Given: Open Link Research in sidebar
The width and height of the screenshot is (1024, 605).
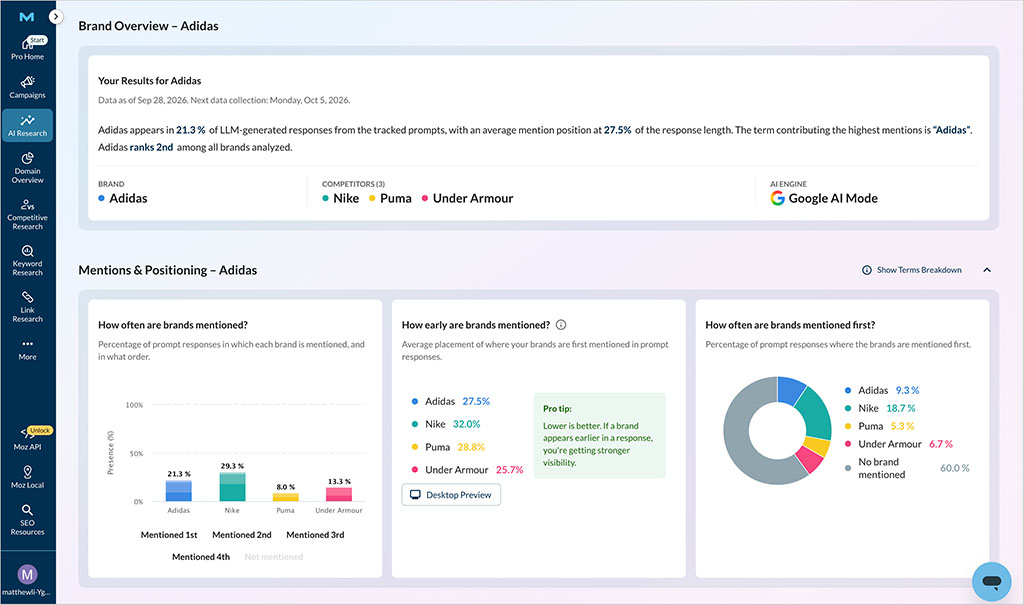Looking at the screenshot, I should (x=27, y=306).
